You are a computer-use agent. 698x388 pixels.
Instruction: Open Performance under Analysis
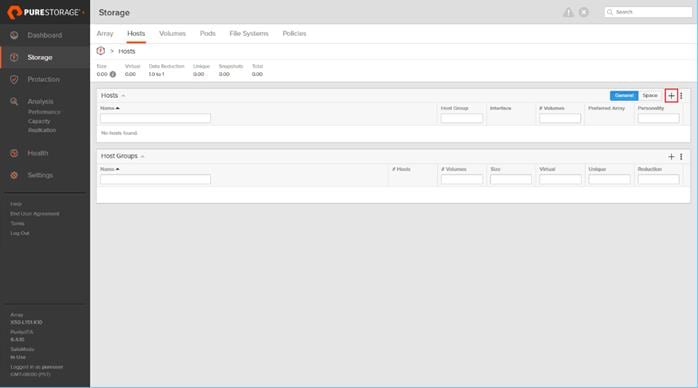[x=44, y=112]
